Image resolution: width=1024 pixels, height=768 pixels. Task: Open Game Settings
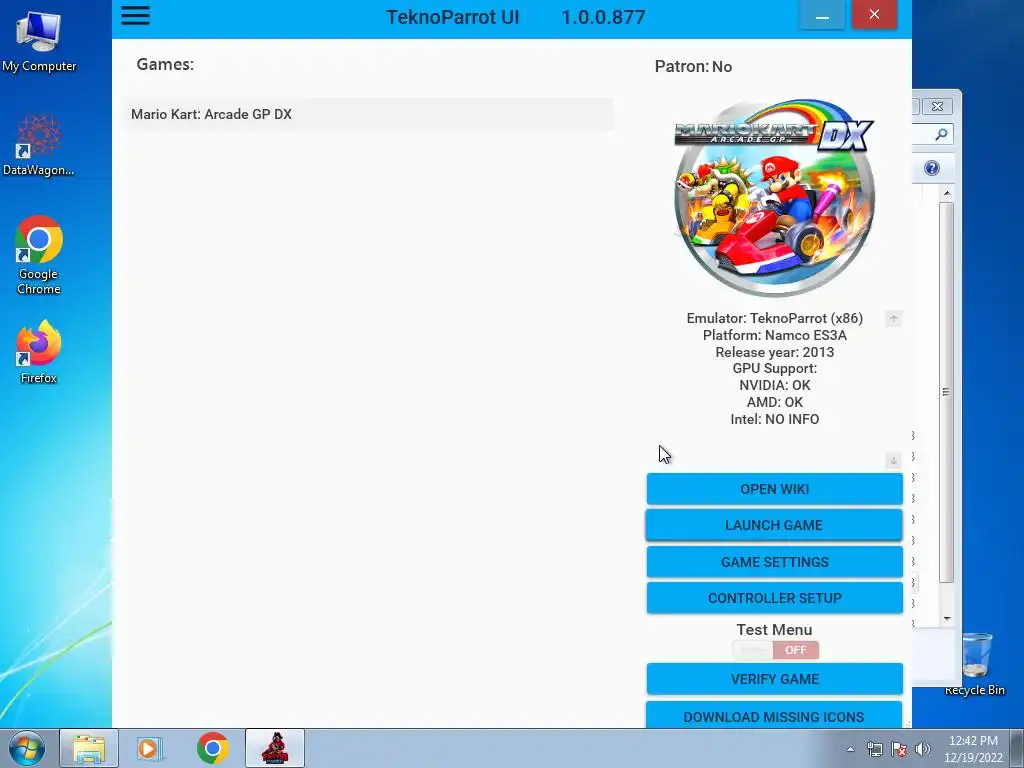click(x=775, y=562)
